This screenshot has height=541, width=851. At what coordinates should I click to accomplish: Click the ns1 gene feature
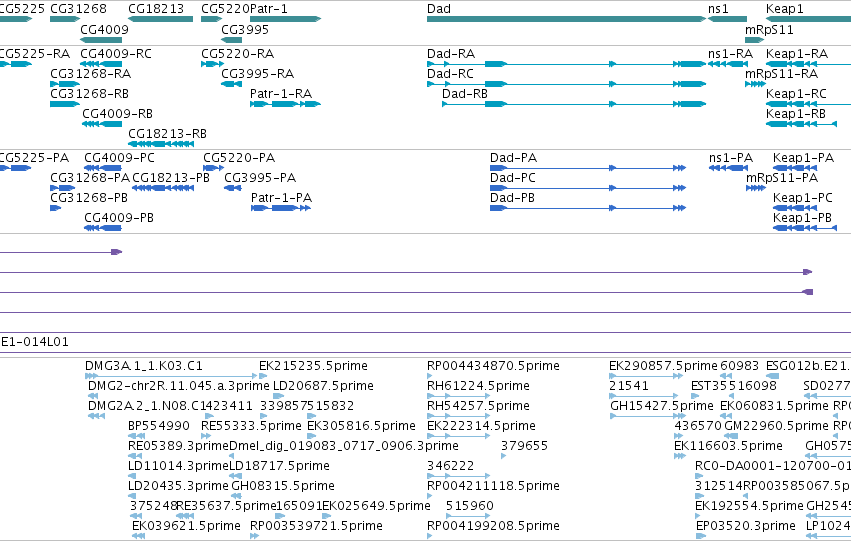tap(727, 19)
